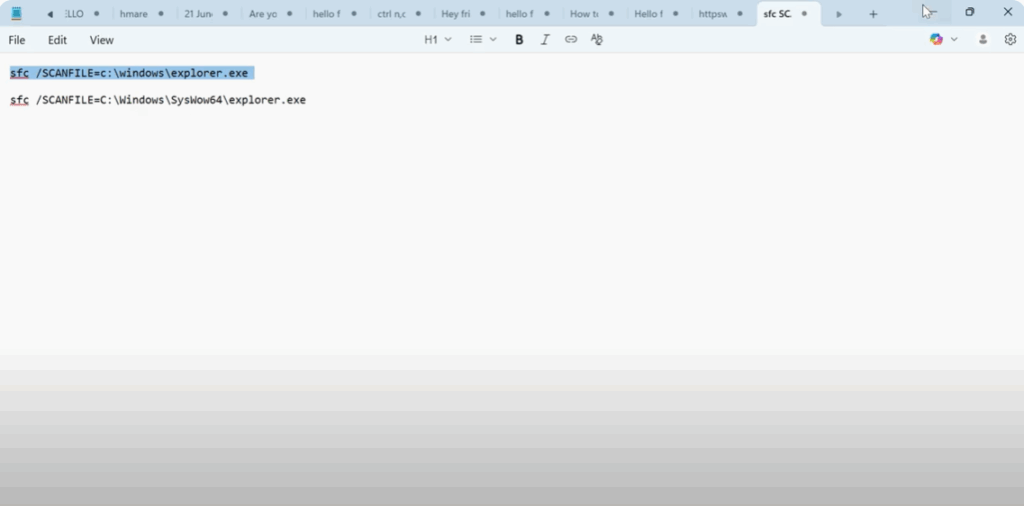Switch to the How to tab

coord(594,14)
